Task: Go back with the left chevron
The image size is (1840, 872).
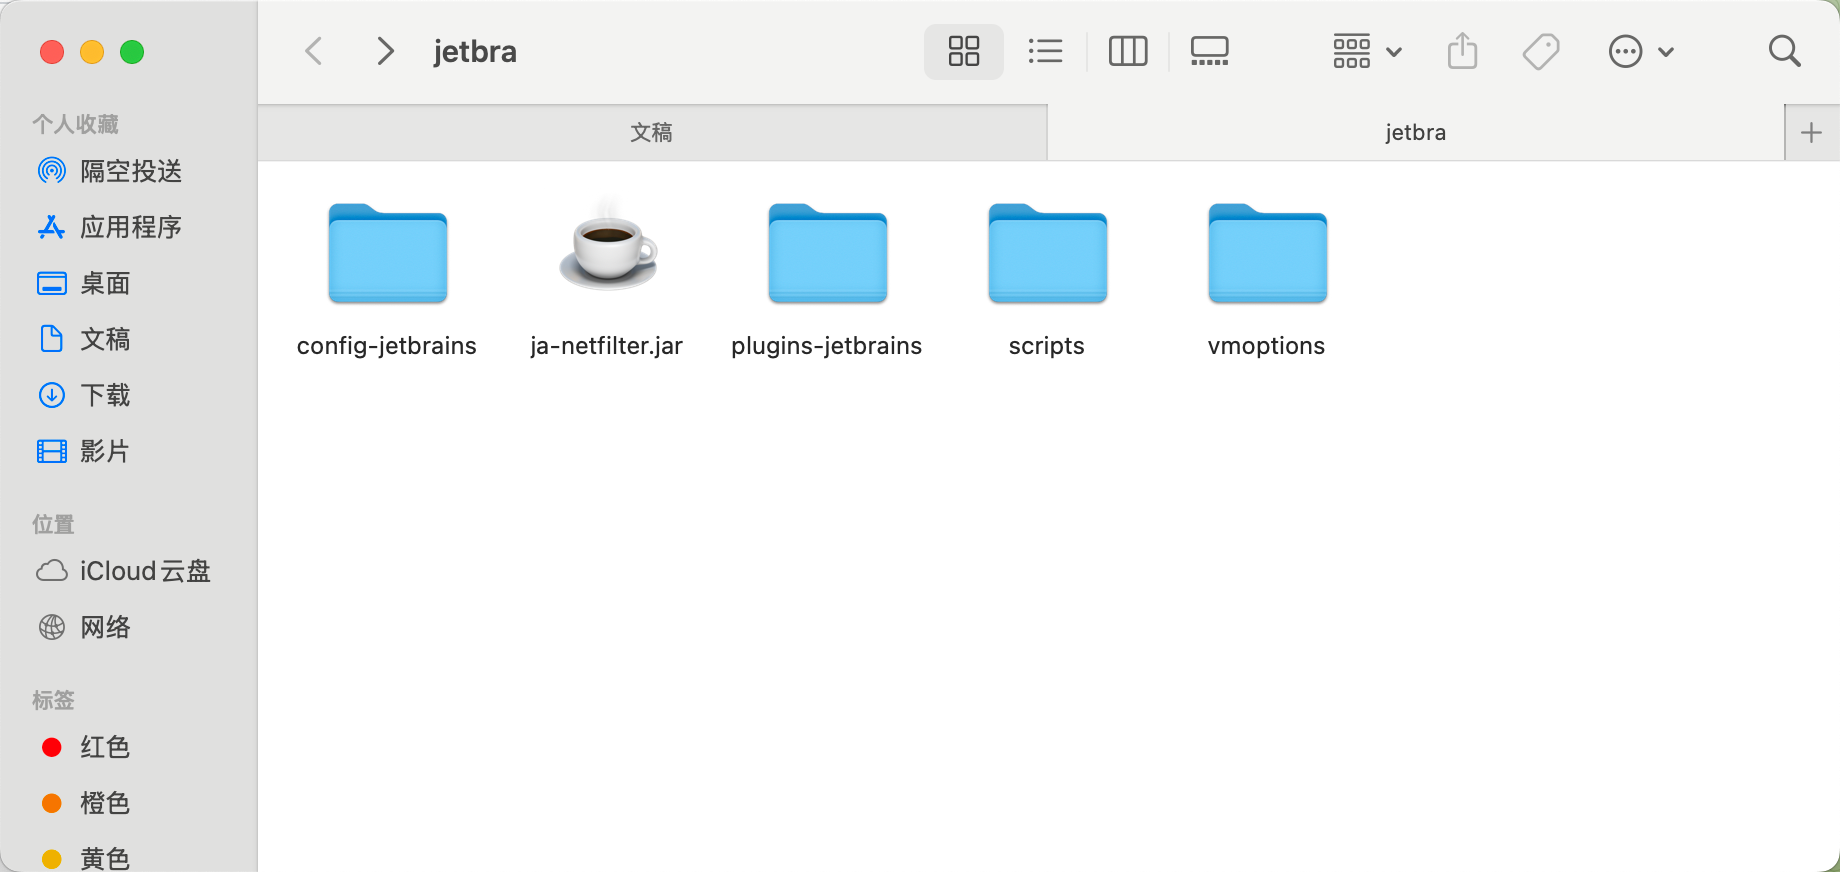Action: [x=314, y=51]
